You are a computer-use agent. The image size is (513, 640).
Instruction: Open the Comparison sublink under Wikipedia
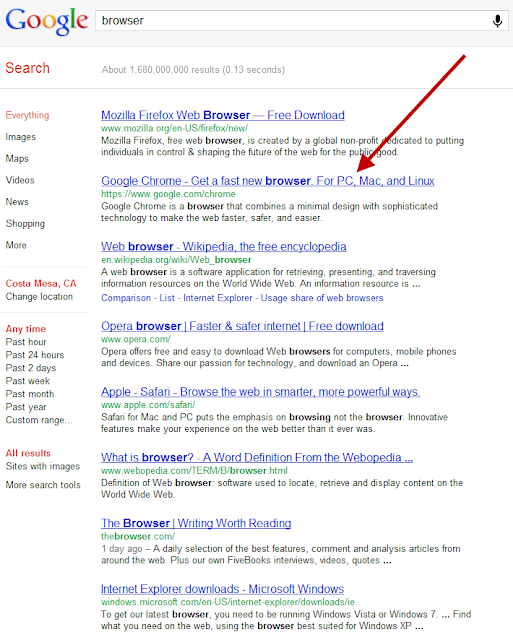tap(126, 298)
